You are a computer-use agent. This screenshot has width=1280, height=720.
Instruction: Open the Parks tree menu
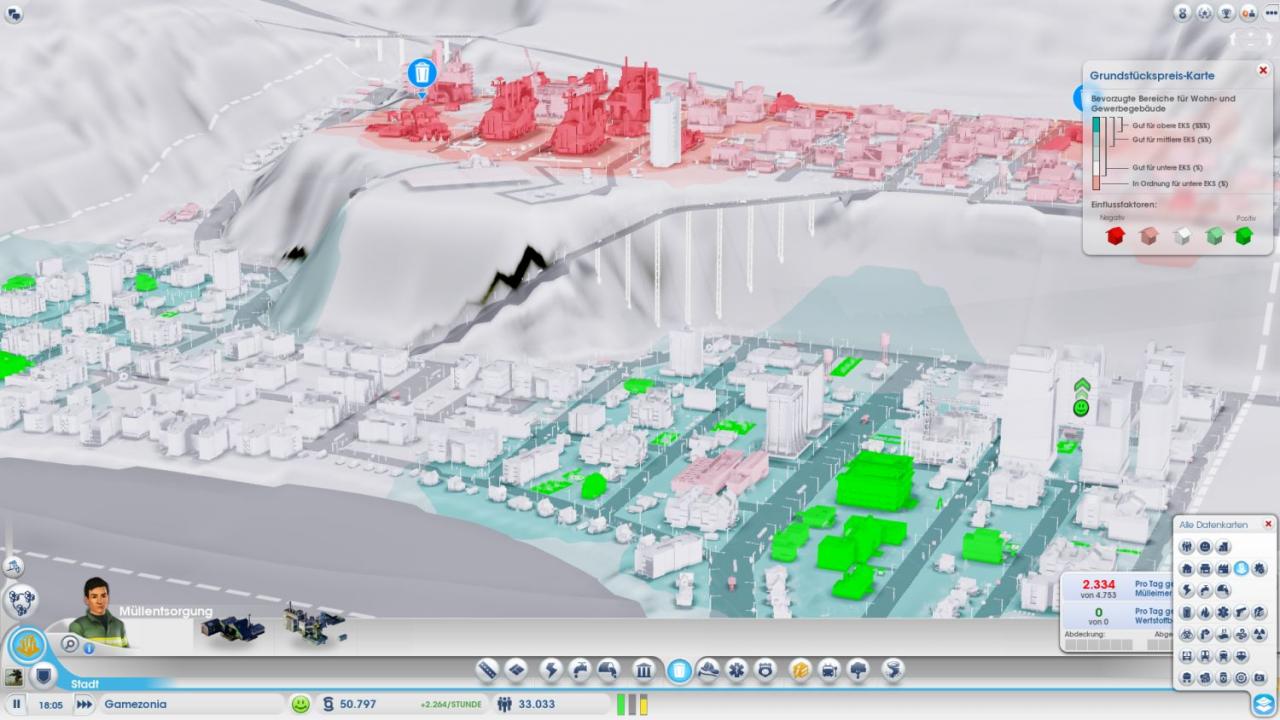tap(858, 670)
